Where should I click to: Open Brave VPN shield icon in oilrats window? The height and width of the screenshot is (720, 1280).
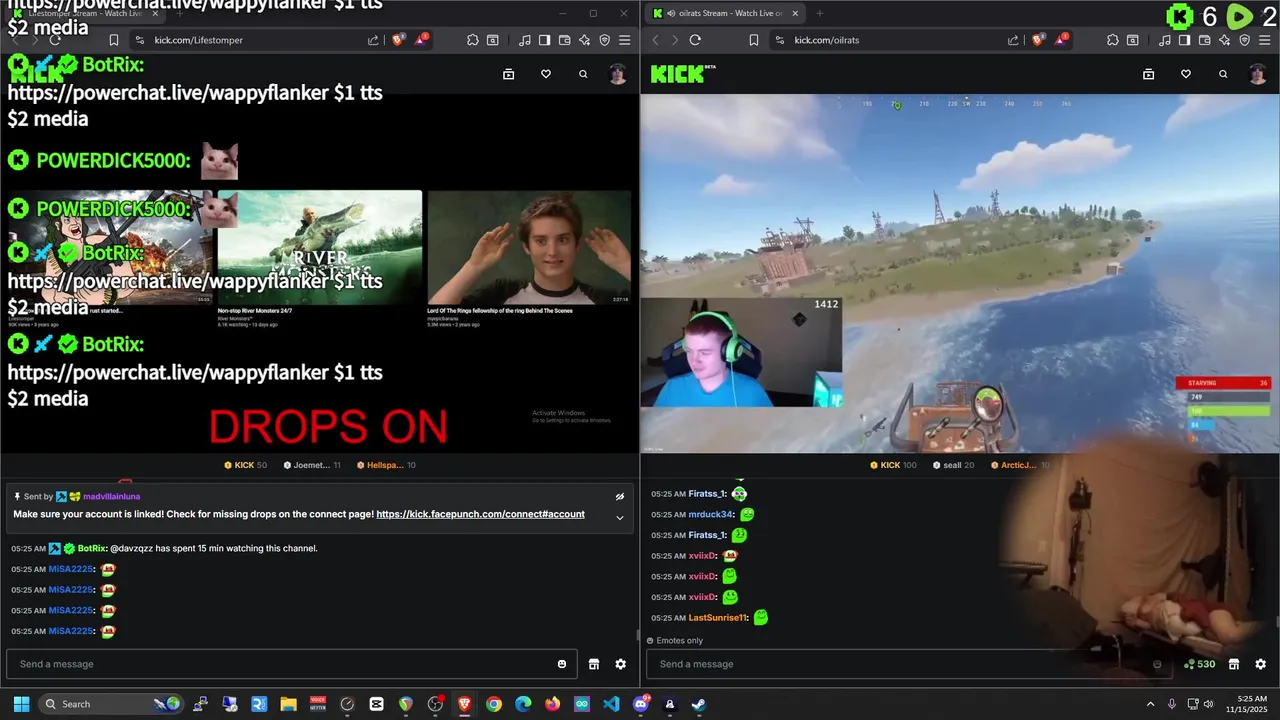click(1245, 40)
